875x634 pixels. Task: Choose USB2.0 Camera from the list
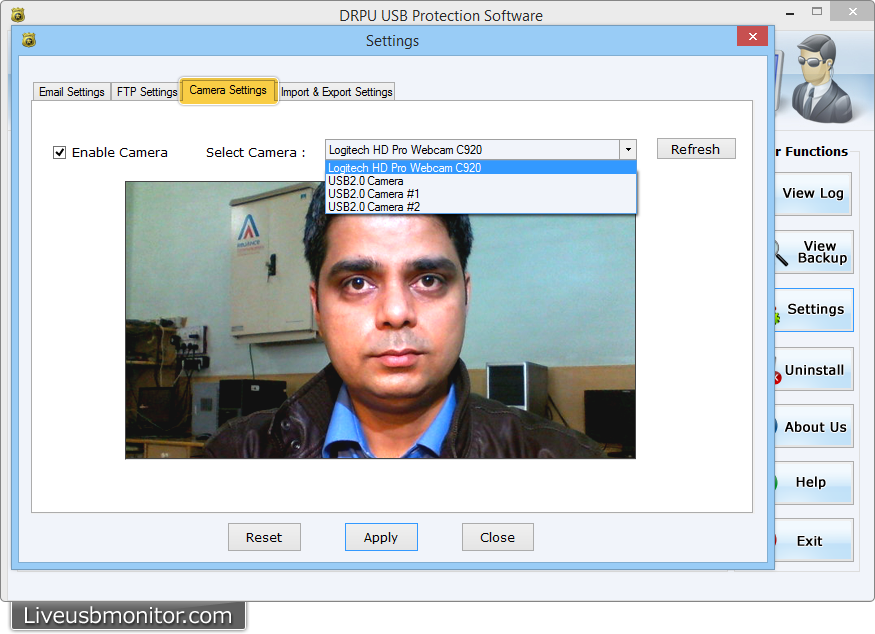coord(480,181)
